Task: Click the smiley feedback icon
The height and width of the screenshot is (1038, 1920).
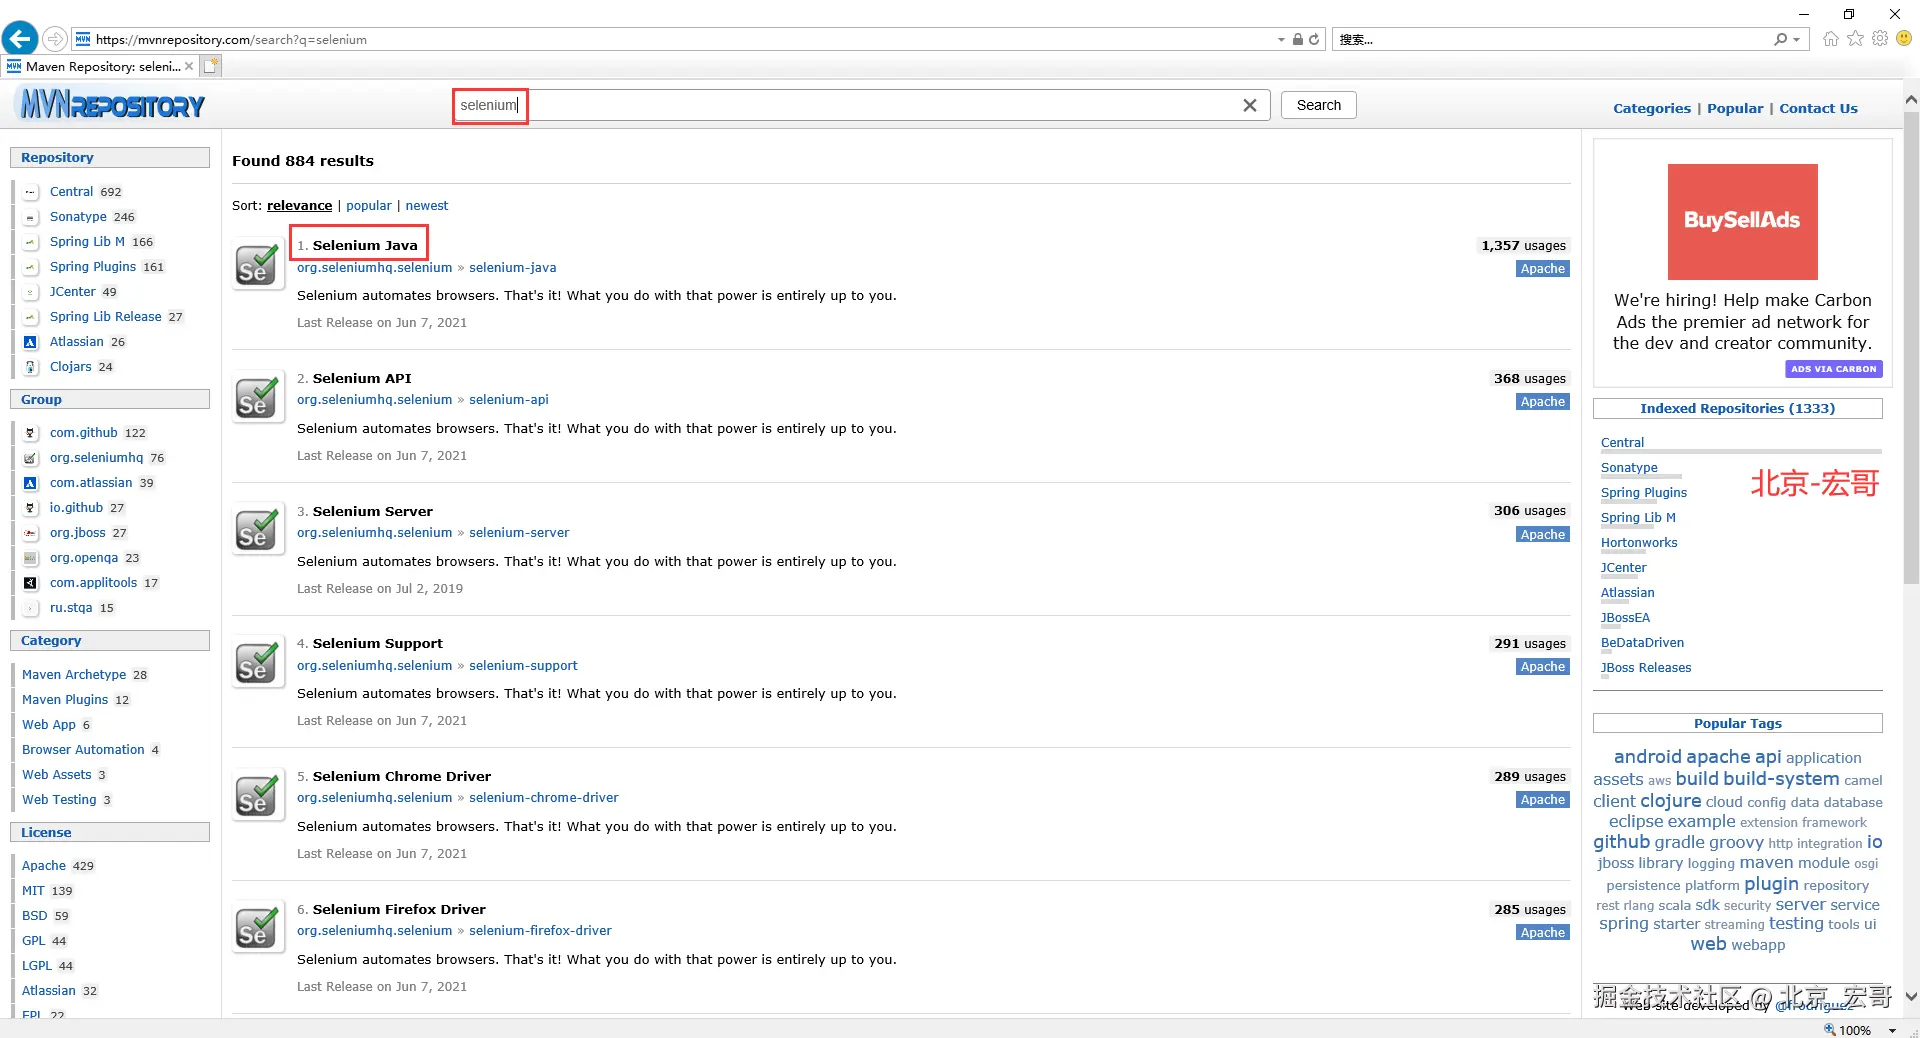Action: [x=1904, y=39]
